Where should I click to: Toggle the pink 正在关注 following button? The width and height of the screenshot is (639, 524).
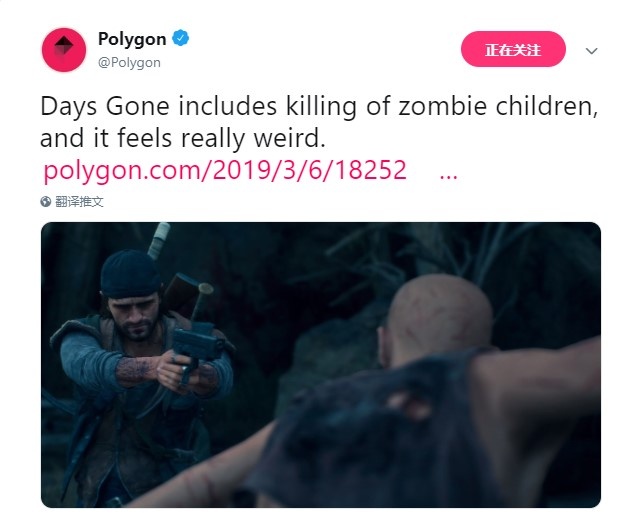point(513,49)
